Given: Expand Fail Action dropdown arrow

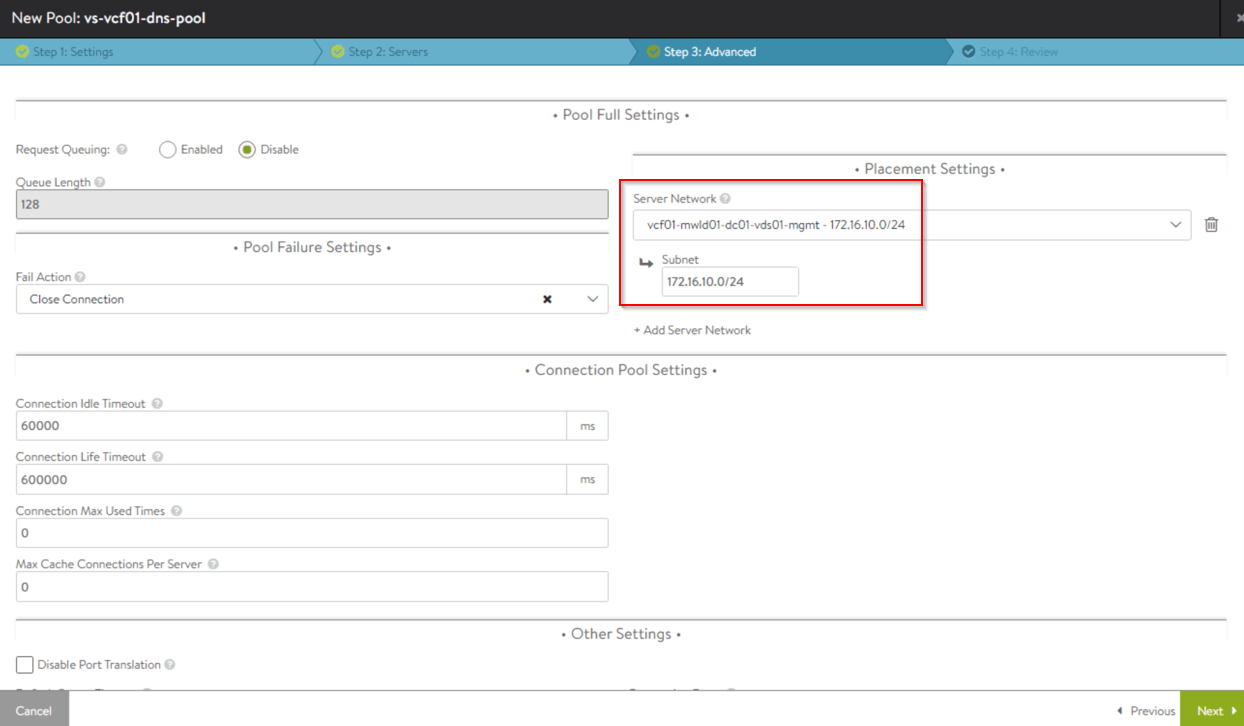Looking at the screenshot, I should [x=592, y=299].
